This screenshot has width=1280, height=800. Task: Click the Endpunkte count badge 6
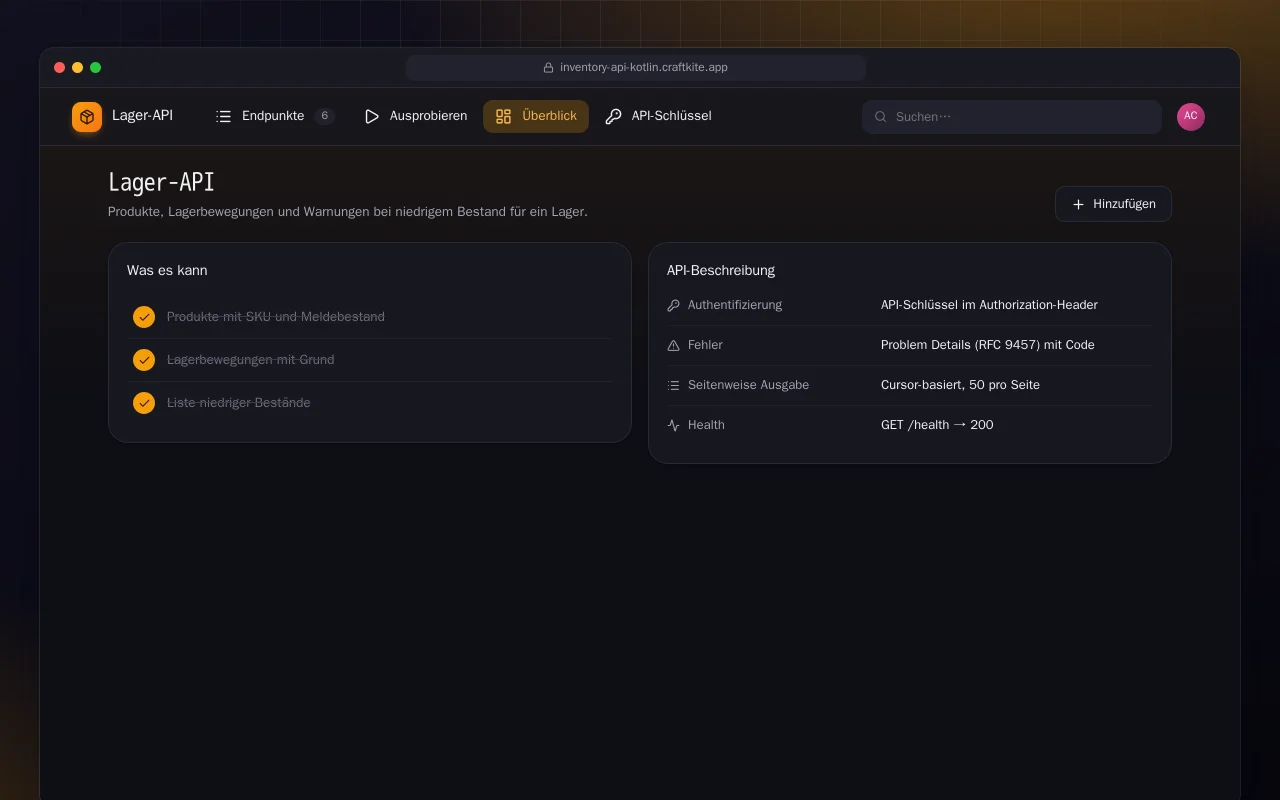[324, 116]
